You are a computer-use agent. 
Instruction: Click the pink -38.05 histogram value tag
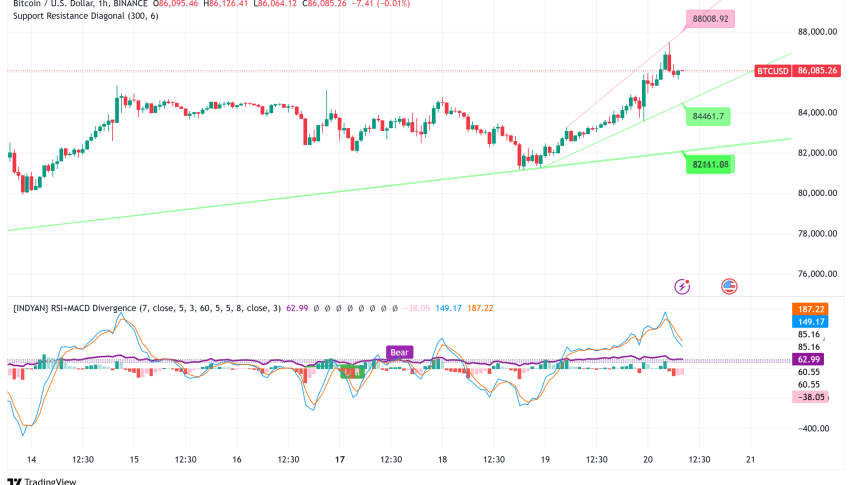click(x=811, y=397)
